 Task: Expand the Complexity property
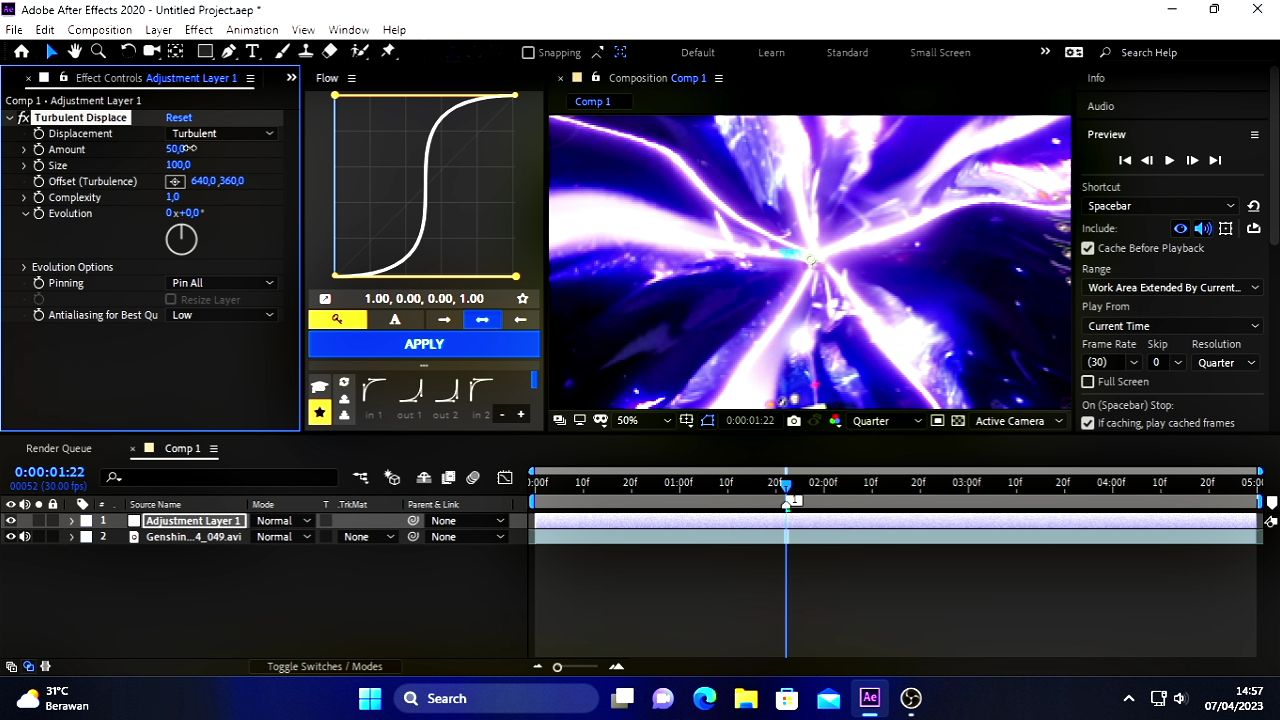pyautogui.click(x=24, y=197)
